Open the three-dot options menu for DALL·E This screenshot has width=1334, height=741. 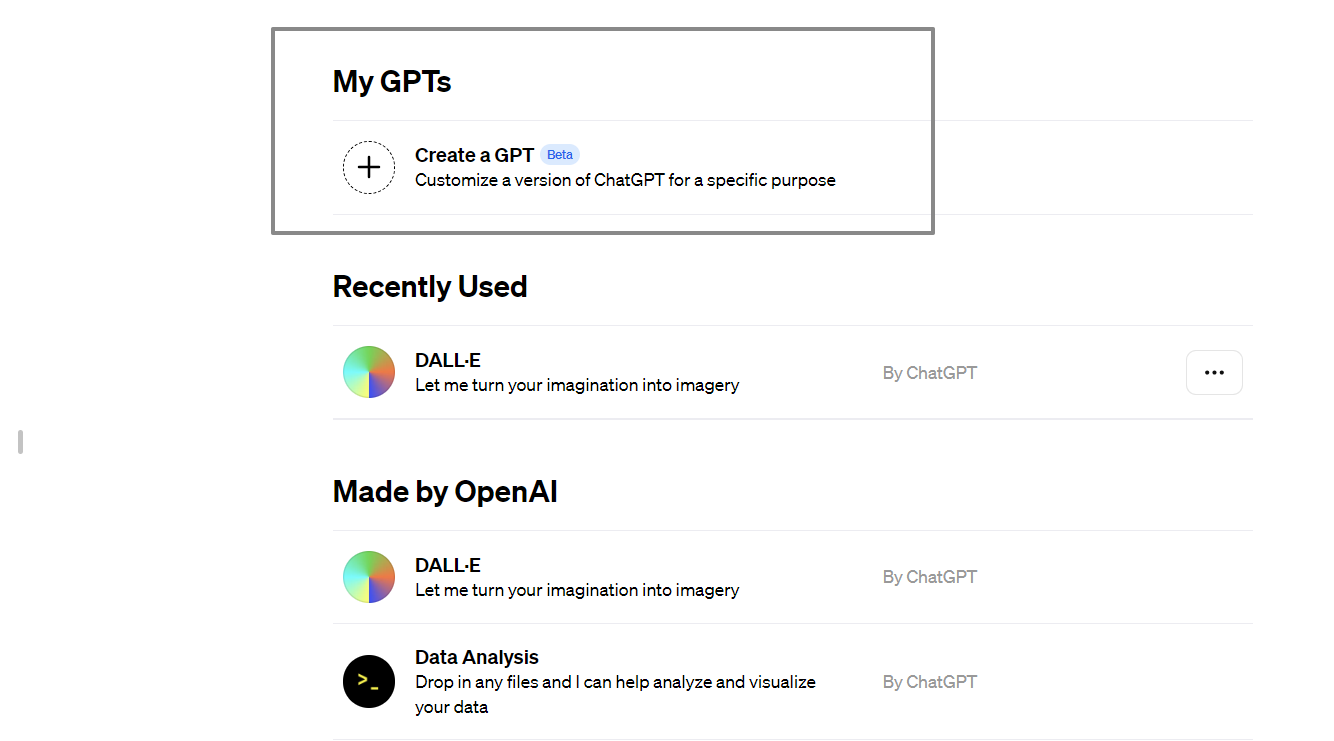click(x=1214, y=372)
